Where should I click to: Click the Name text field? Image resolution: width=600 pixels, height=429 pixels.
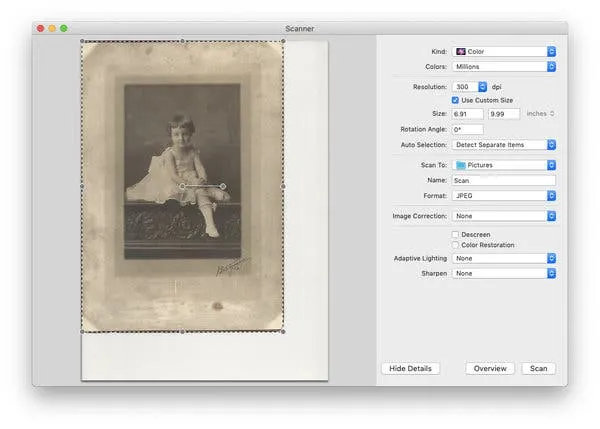tap(503, 181)
